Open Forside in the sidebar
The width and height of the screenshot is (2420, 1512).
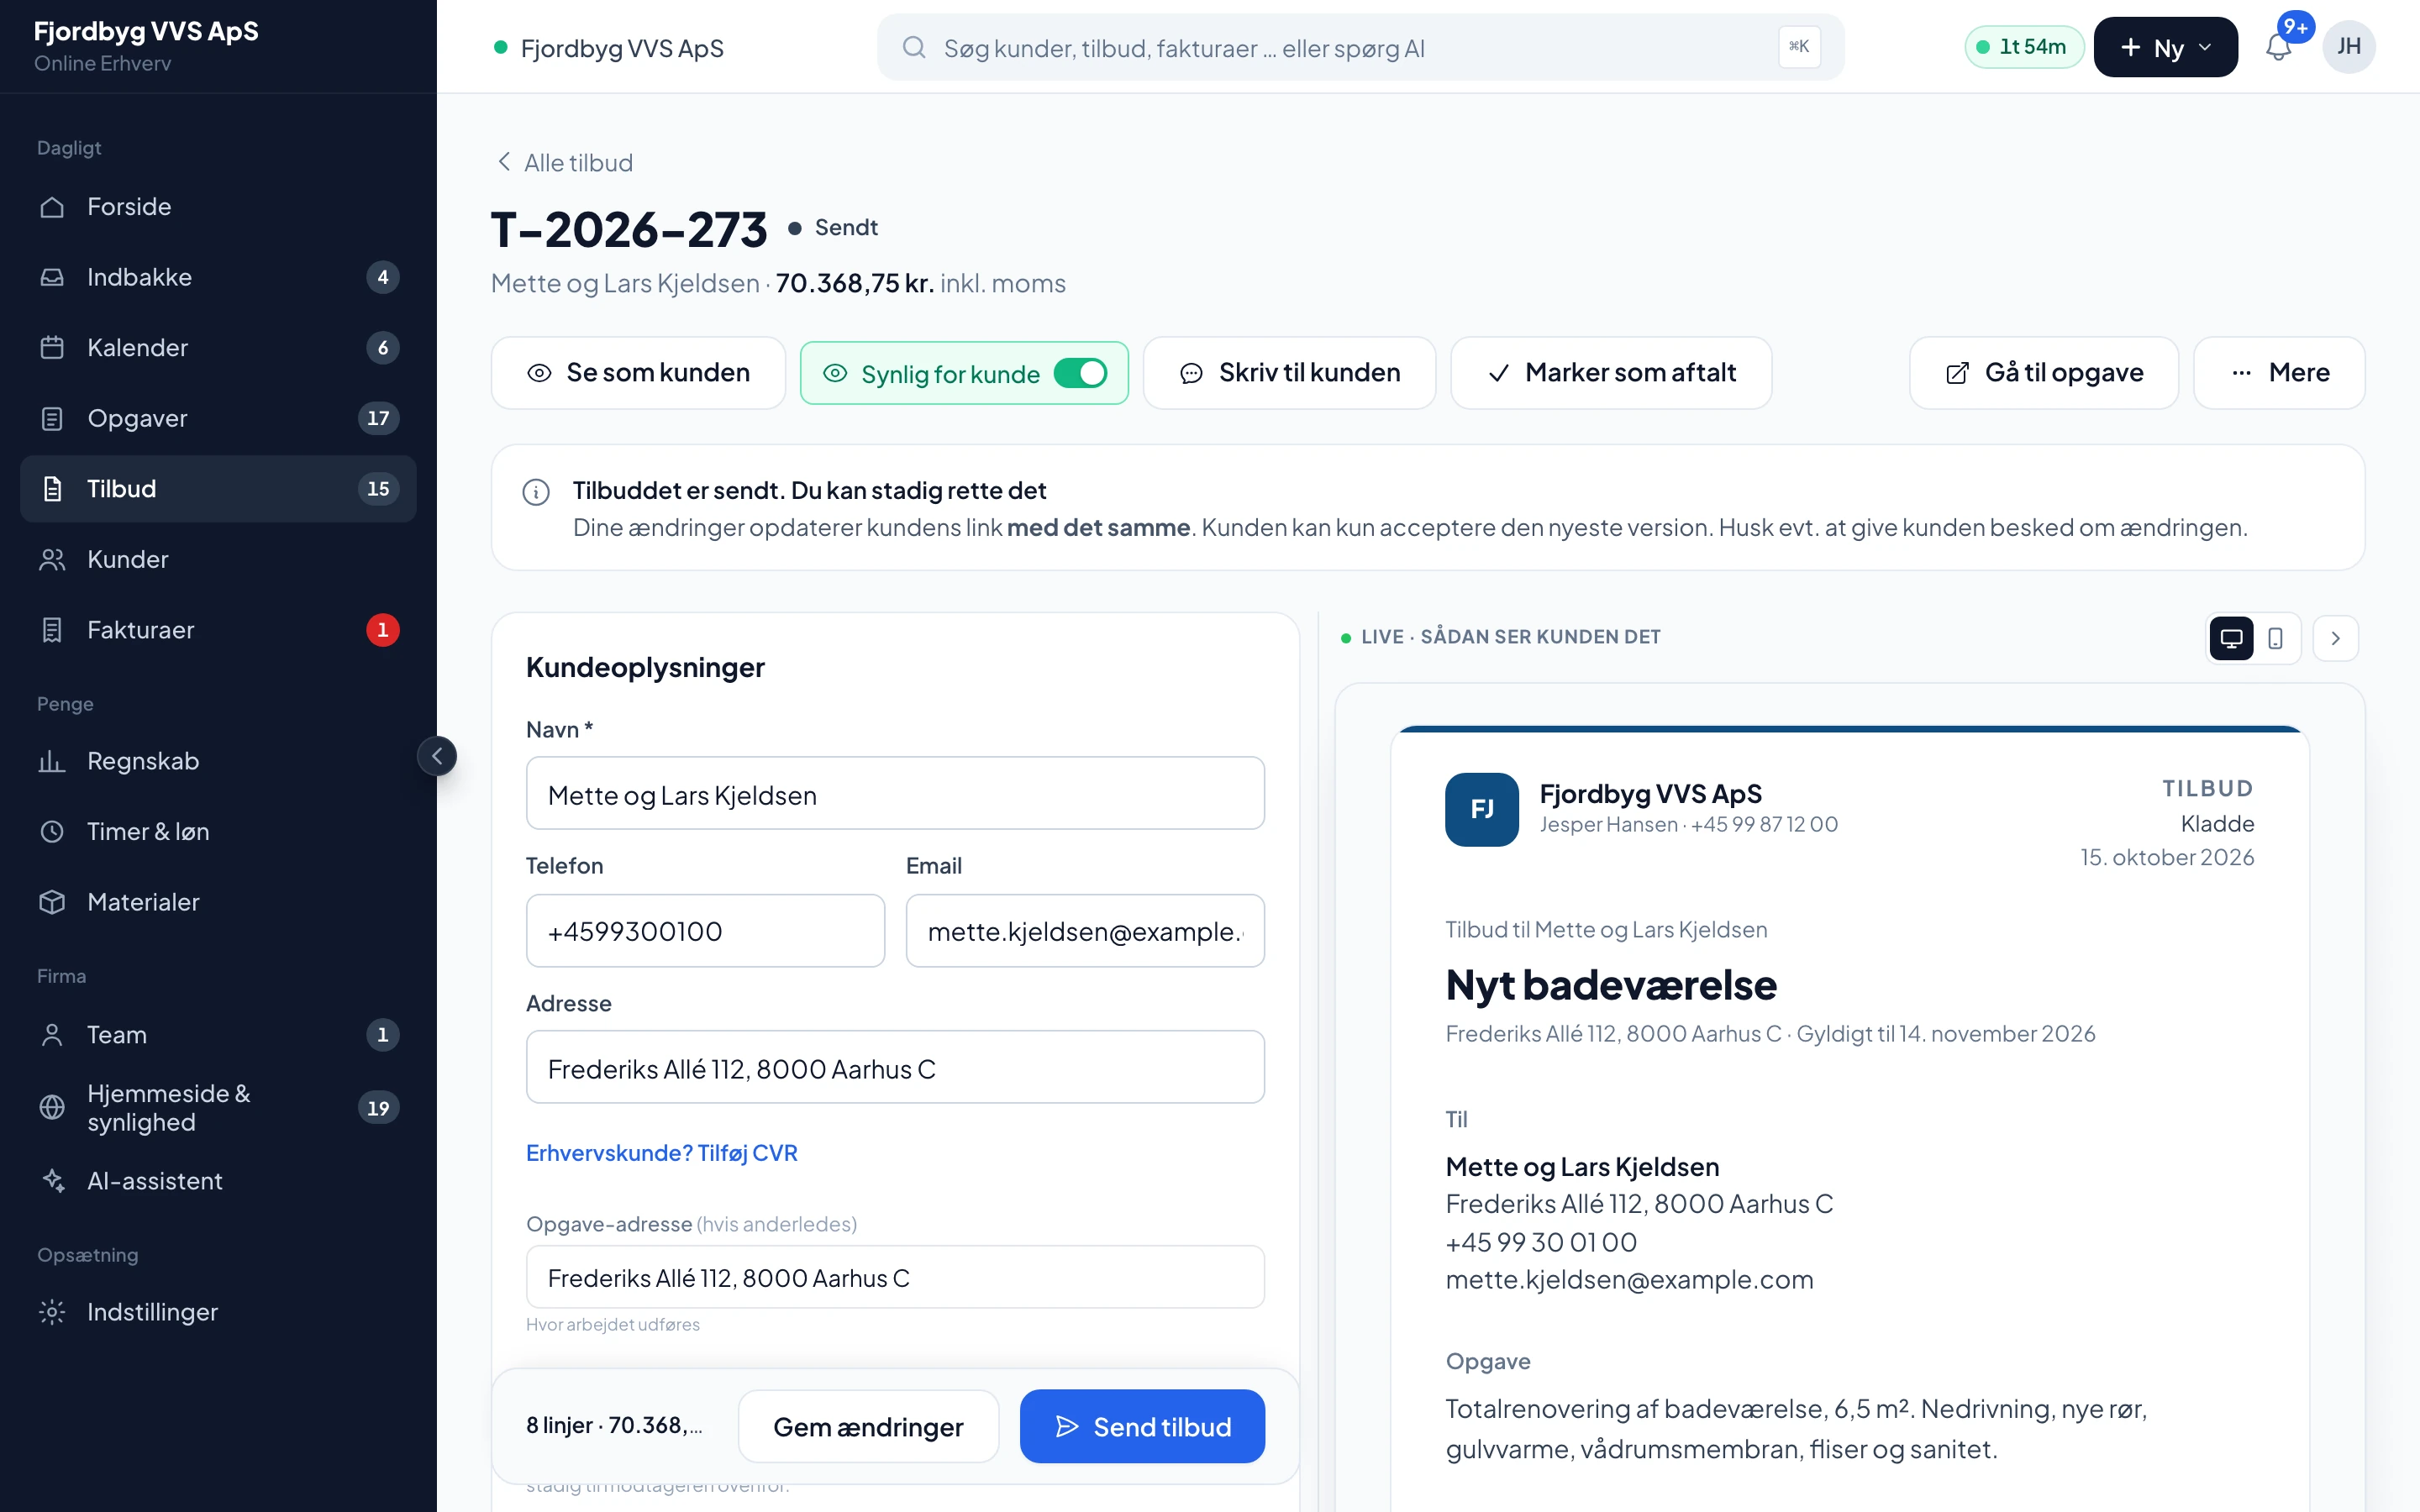click(x=218, y=207)
